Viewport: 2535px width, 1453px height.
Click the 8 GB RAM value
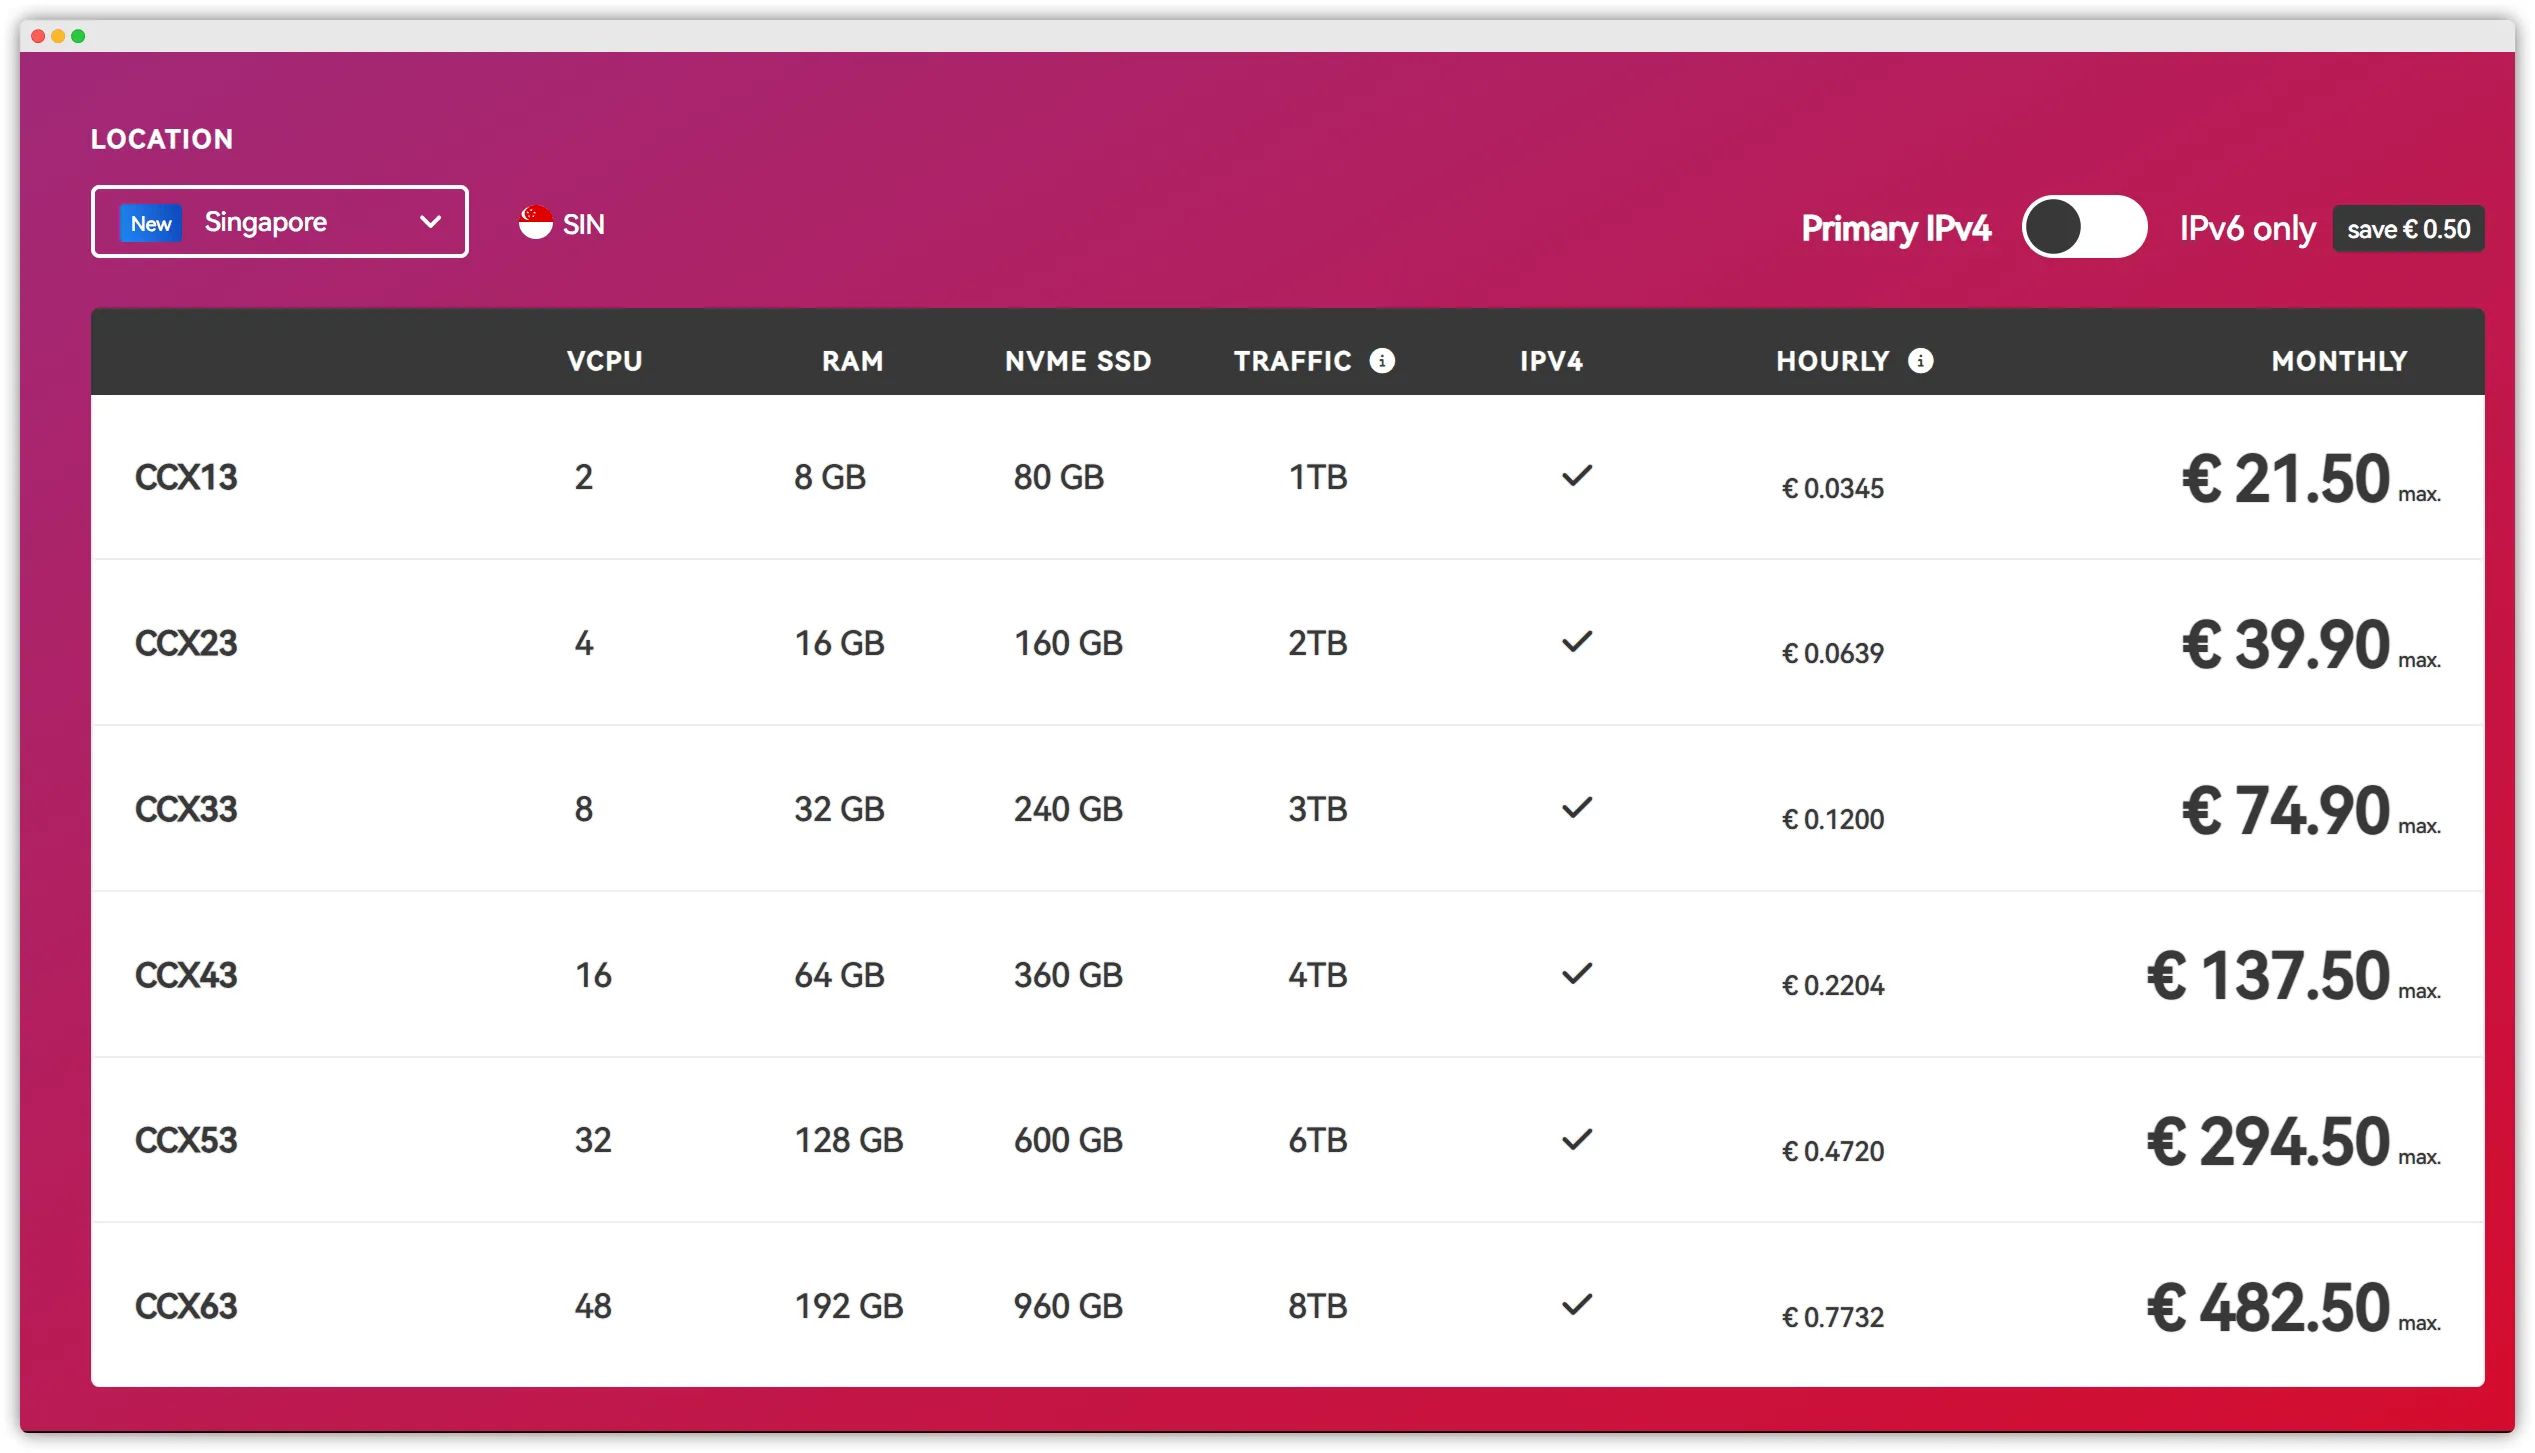(x=830, y=477)
